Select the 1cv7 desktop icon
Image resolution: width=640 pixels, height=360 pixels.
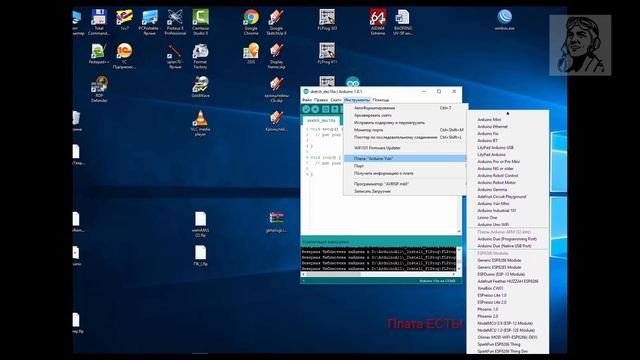[124, 20]
